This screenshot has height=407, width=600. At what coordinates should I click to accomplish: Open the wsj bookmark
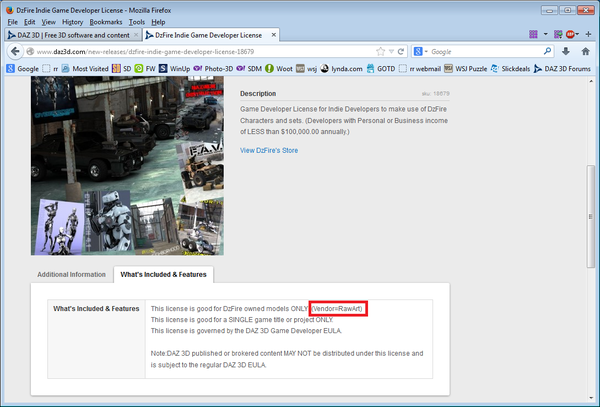tap(307, 68)
